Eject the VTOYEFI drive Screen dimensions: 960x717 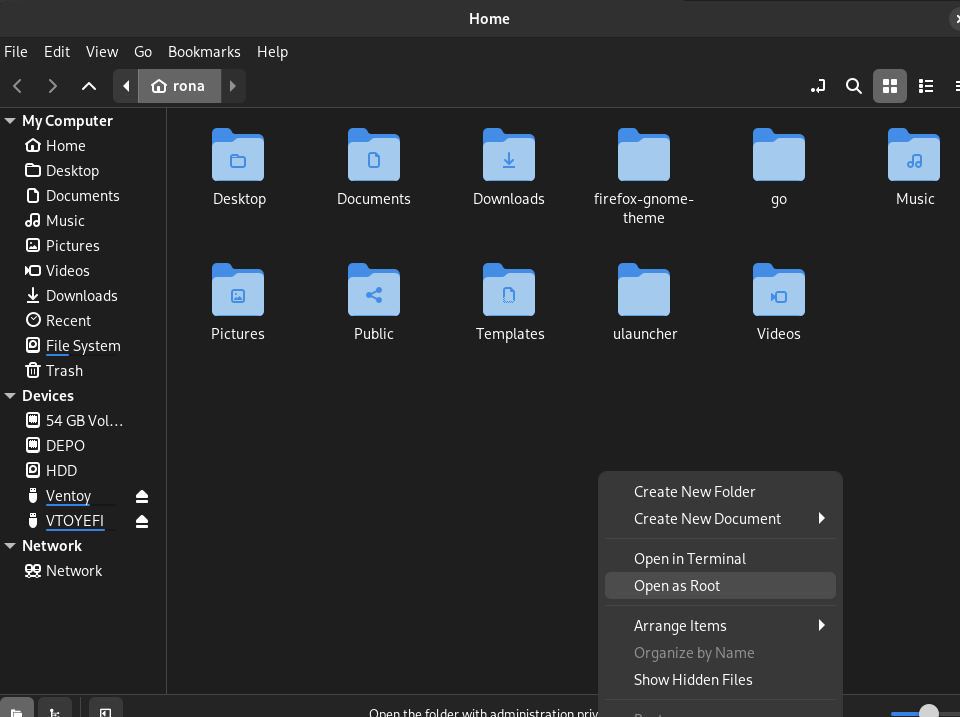[x=142, y=521]
